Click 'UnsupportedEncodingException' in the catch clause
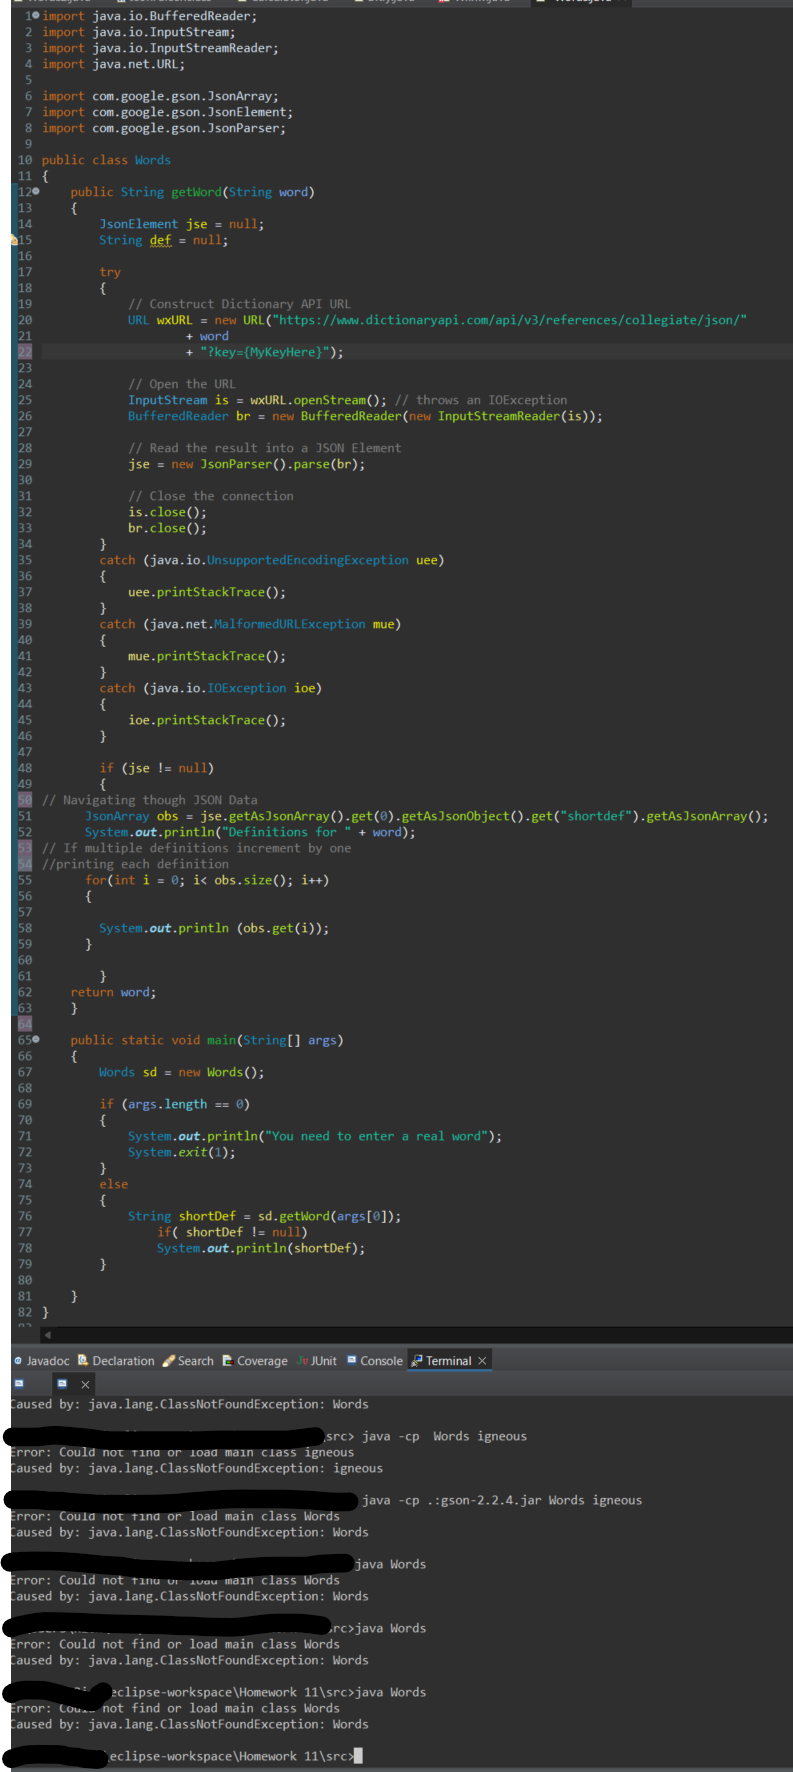 point(307,560)
